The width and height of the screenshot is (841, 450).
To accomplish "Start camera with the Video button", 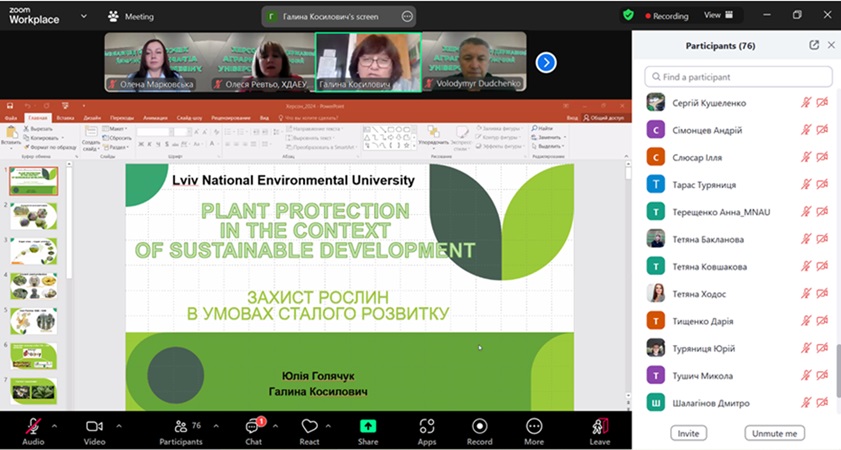I will point(94,431).
